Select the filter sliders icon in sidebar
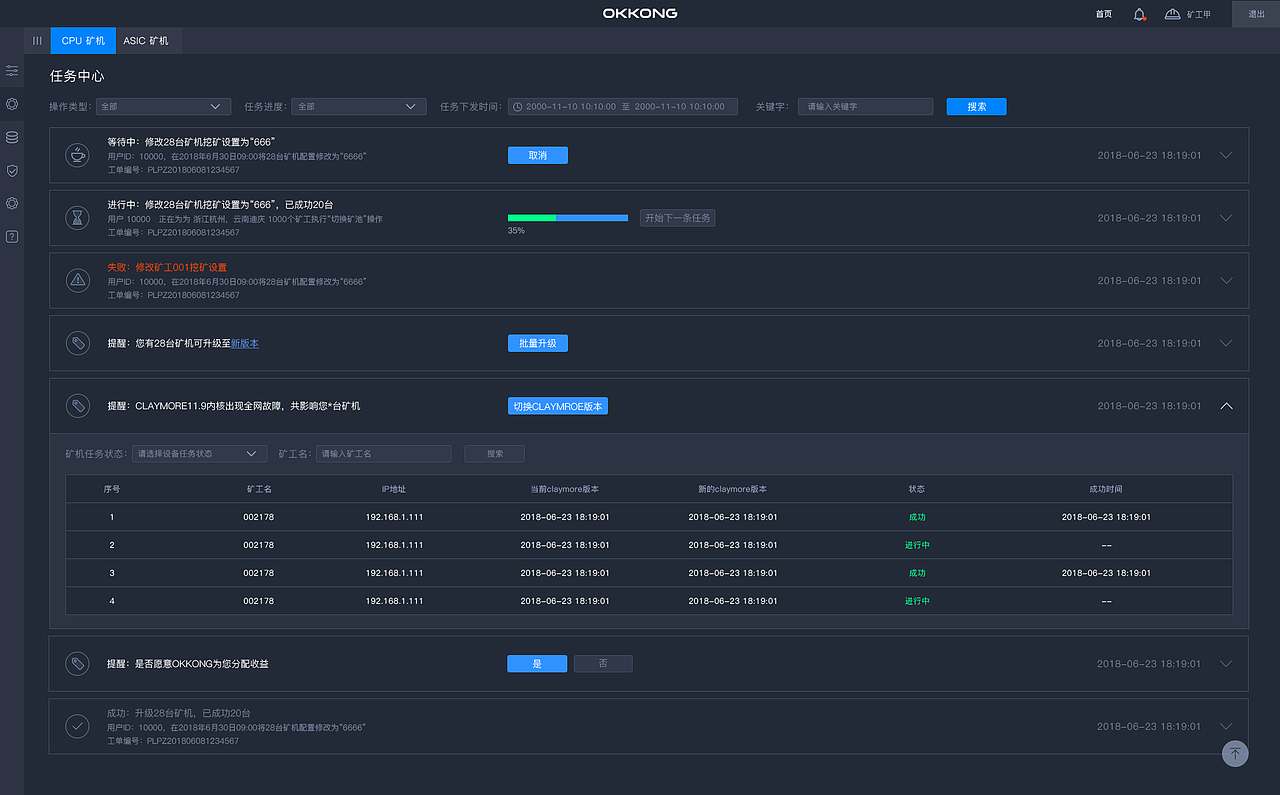This screenshot has width=1280, height=795. (12, 71)
